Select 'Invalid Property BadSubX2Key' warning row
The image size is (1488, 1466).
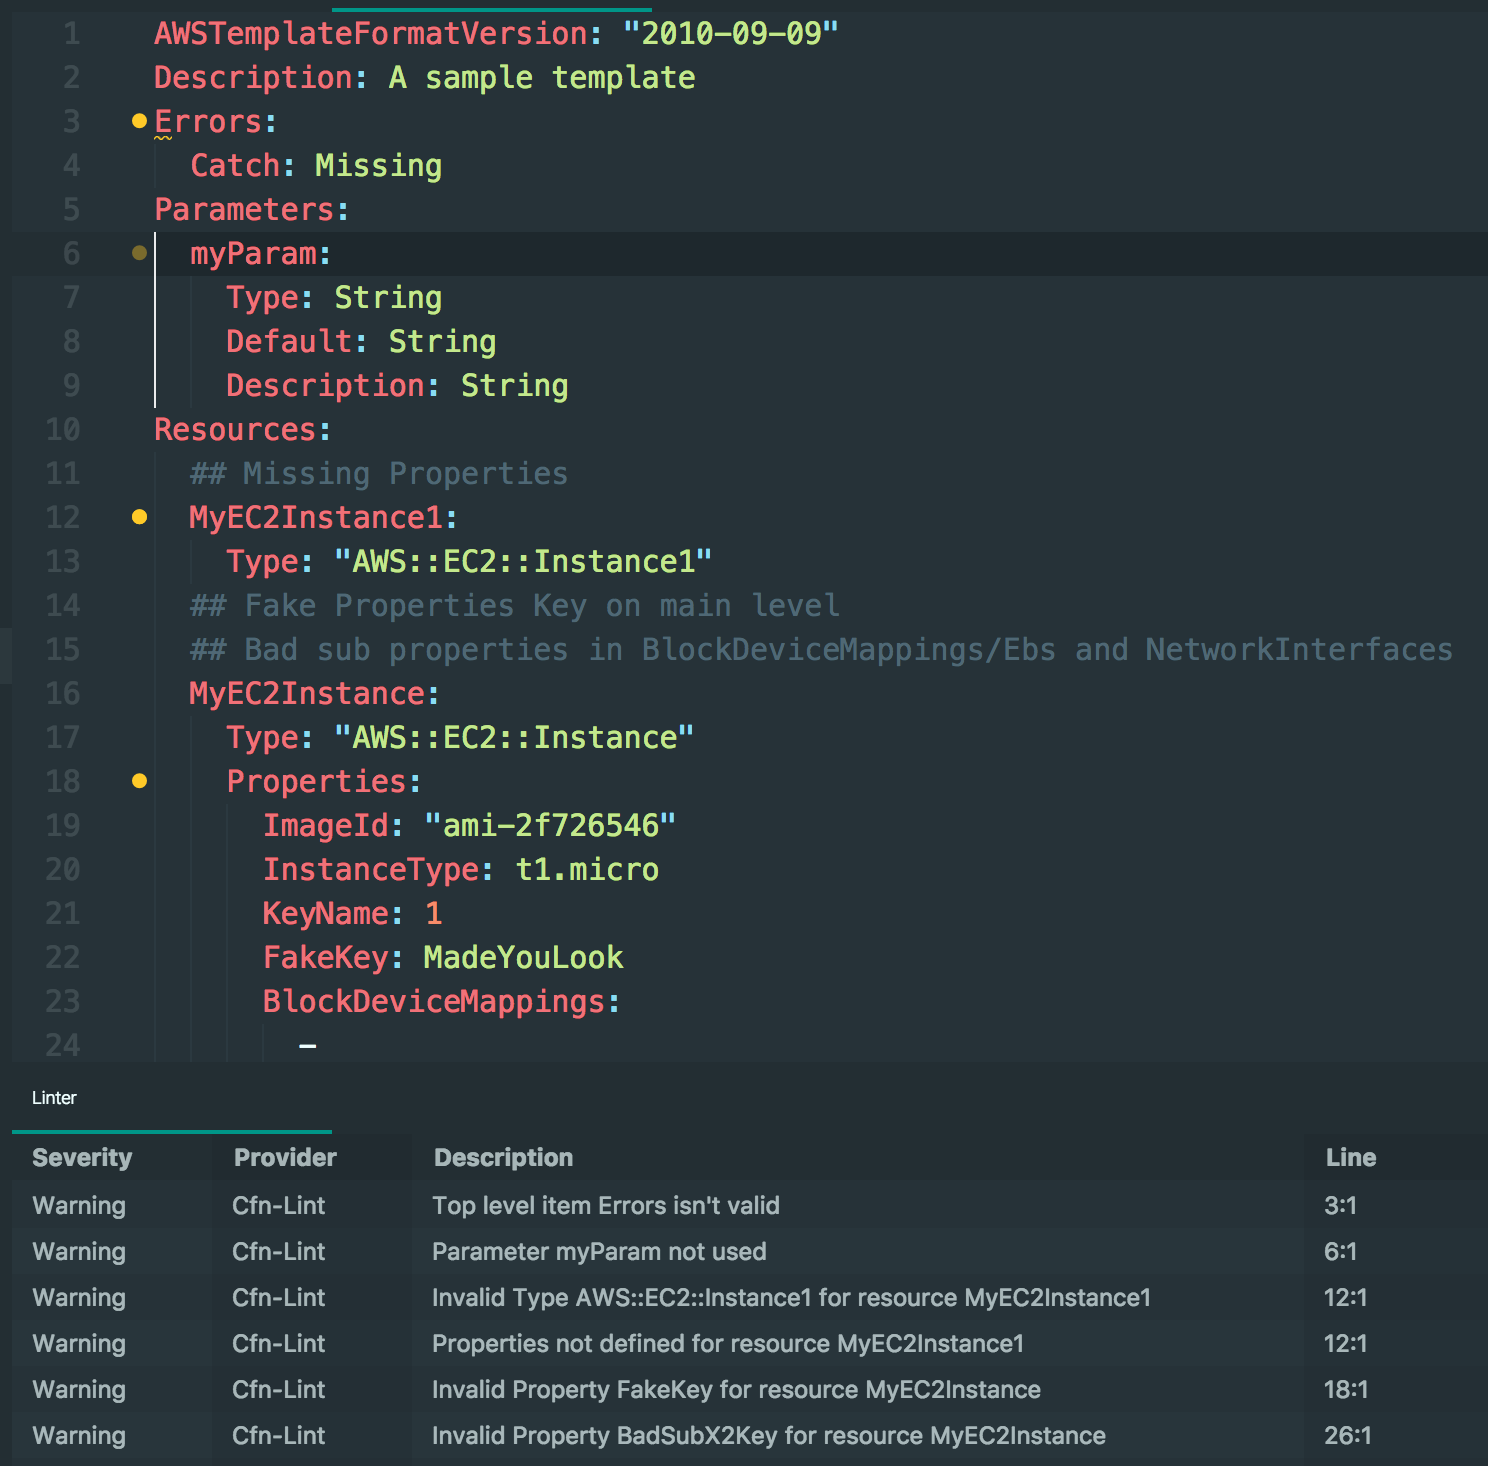(750, 1435)
